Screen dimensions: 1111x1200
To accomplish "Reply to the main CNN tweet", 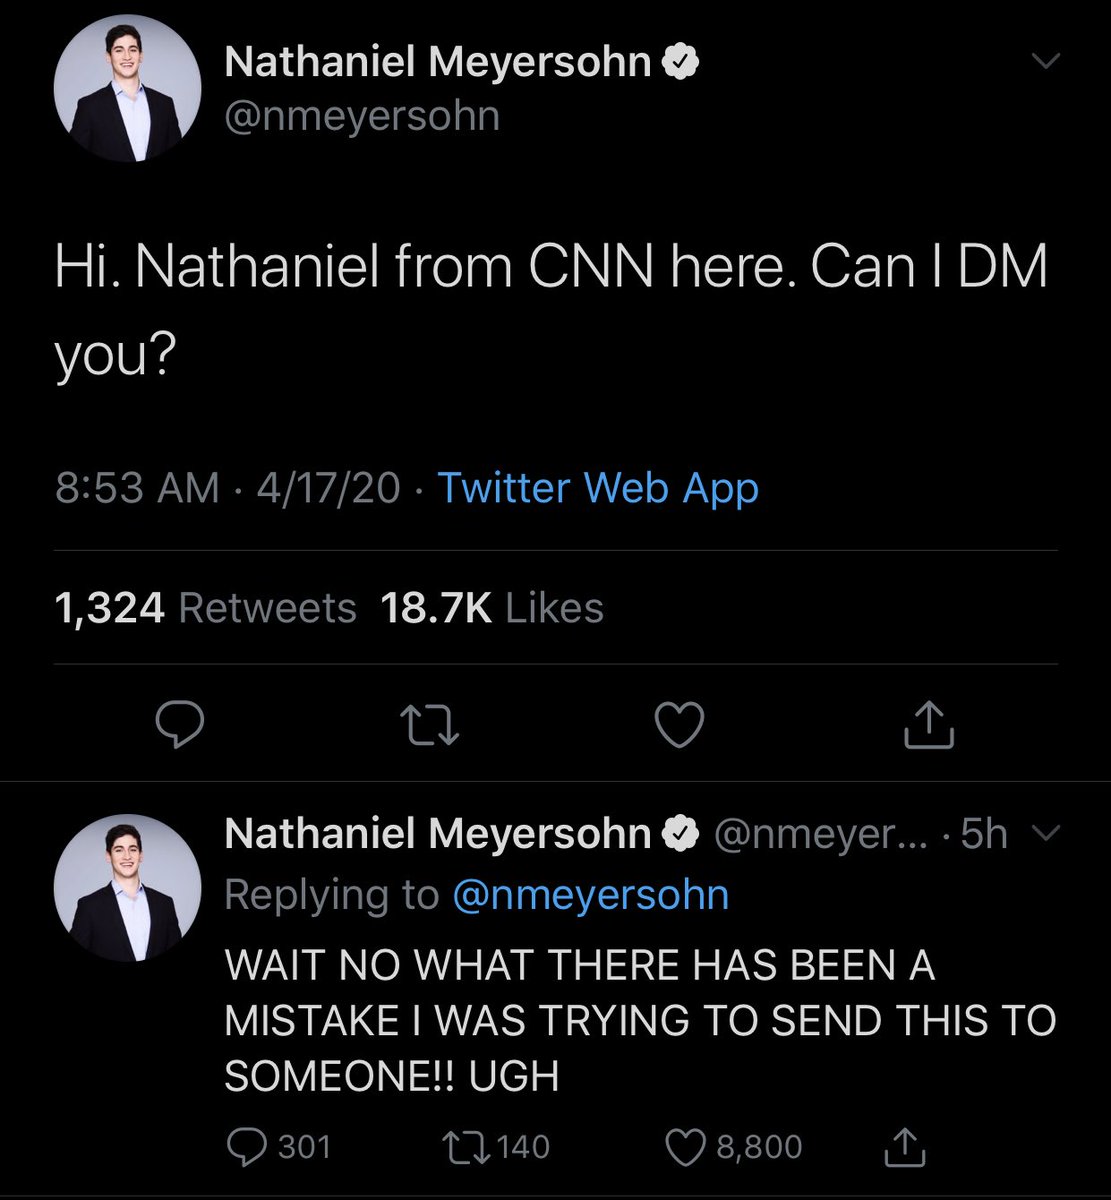I will (181, 725).
